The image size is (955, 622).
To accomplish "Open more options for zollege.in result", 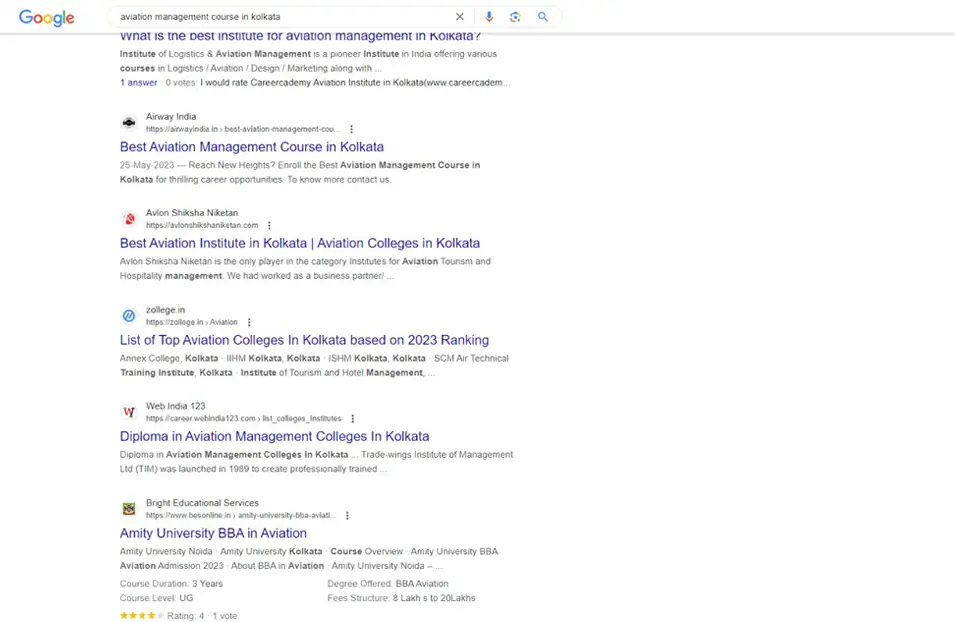I will pyautogui.click(x=249, y=322).
